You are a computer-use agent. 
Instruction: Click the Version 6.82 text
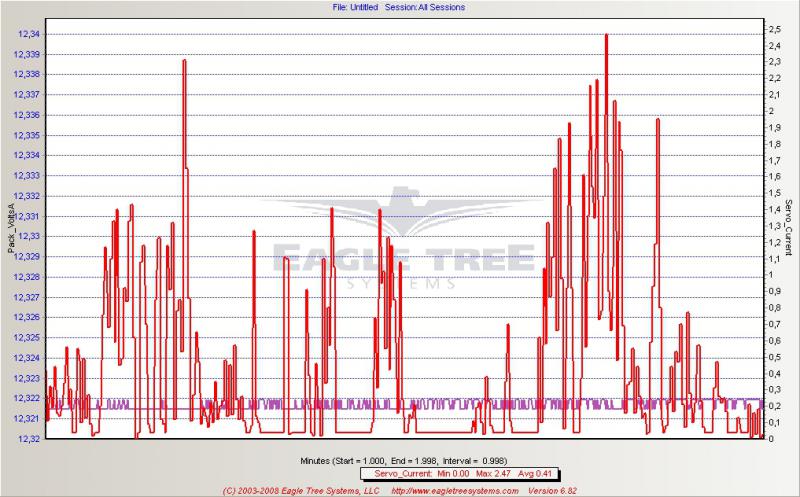coord(555,491)
